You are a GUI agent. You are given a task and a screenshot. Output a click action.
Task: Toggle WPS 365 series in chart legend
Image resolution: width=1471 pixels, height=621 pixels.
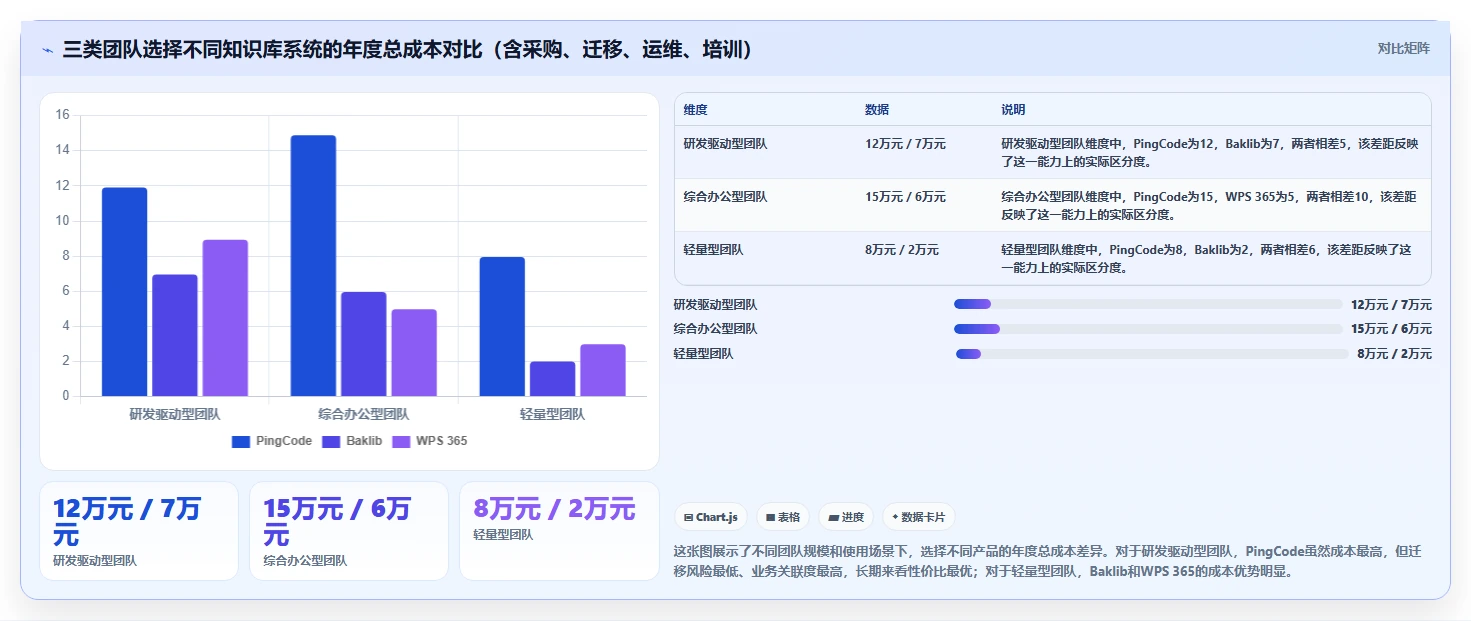[x=430, y=441]
